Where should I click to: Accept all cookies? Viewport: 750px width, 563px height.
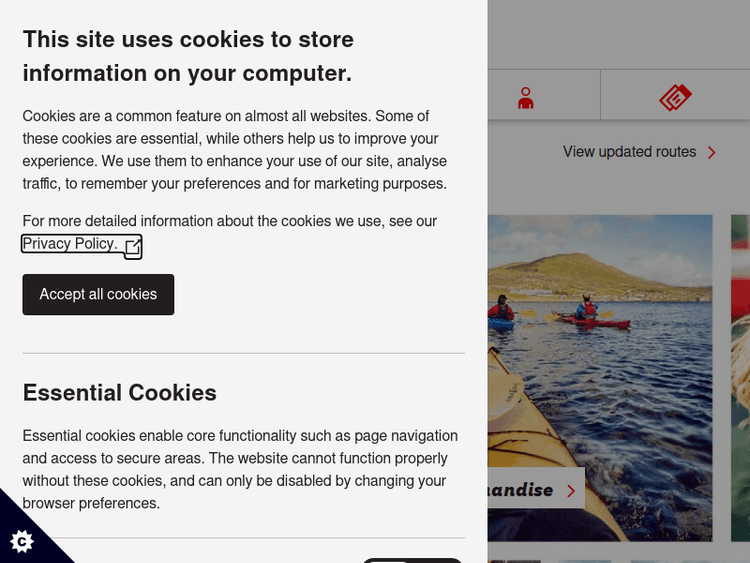tap(98, 294)
